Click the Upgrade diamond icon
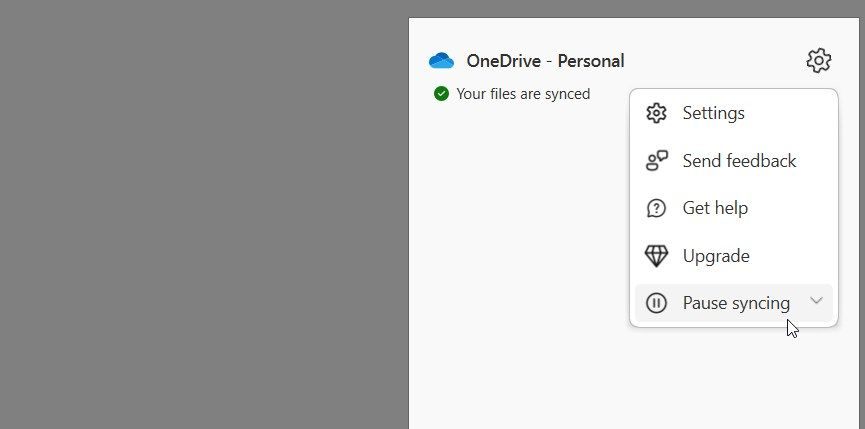This screenshot has width=865, height=429. (x=656, y=256)
